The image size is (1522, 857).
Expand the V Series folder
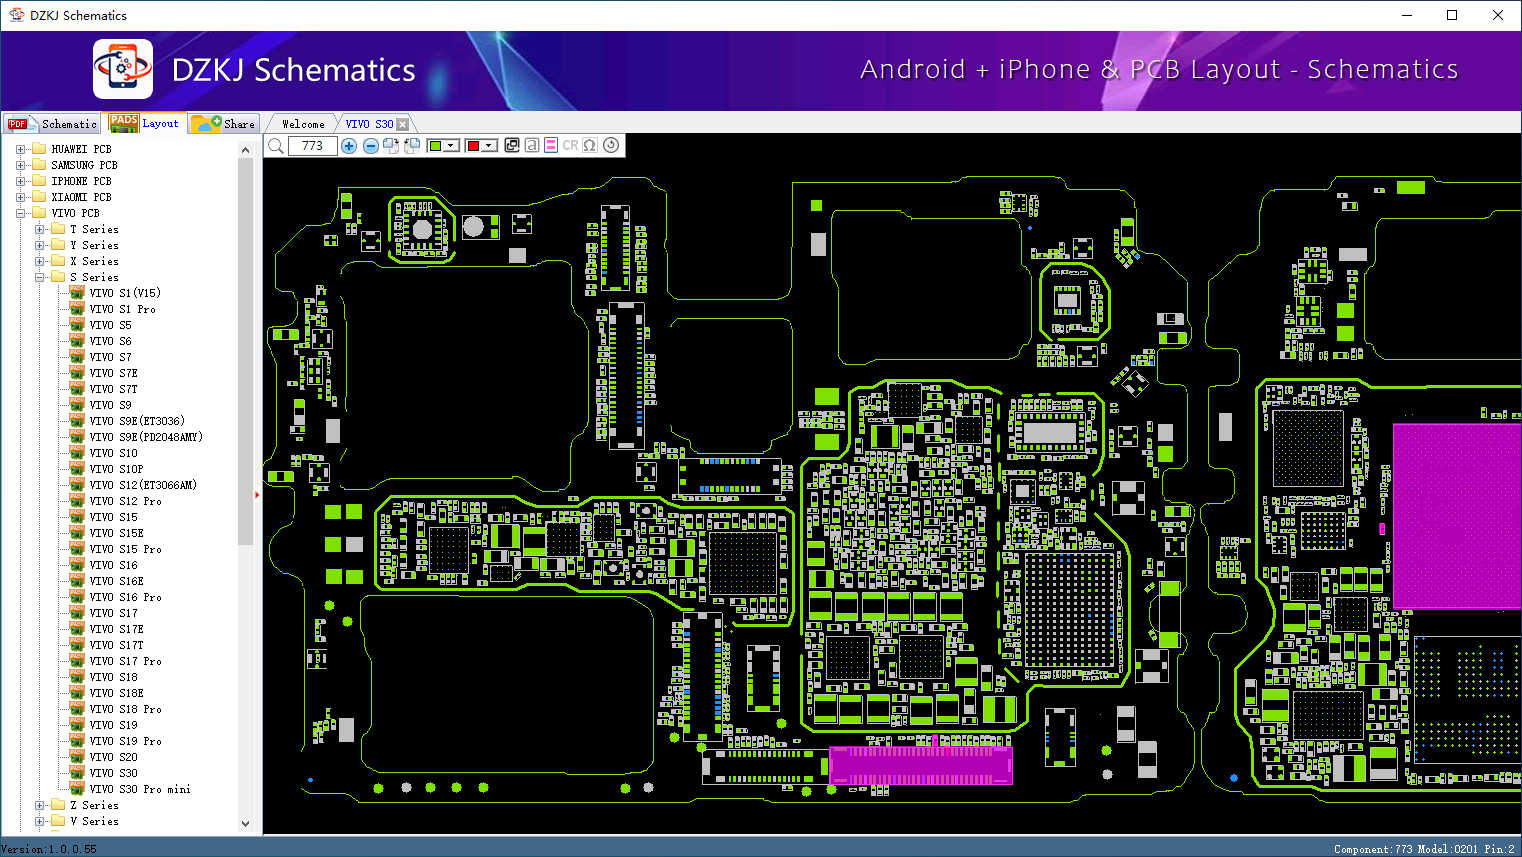(39, 821)
